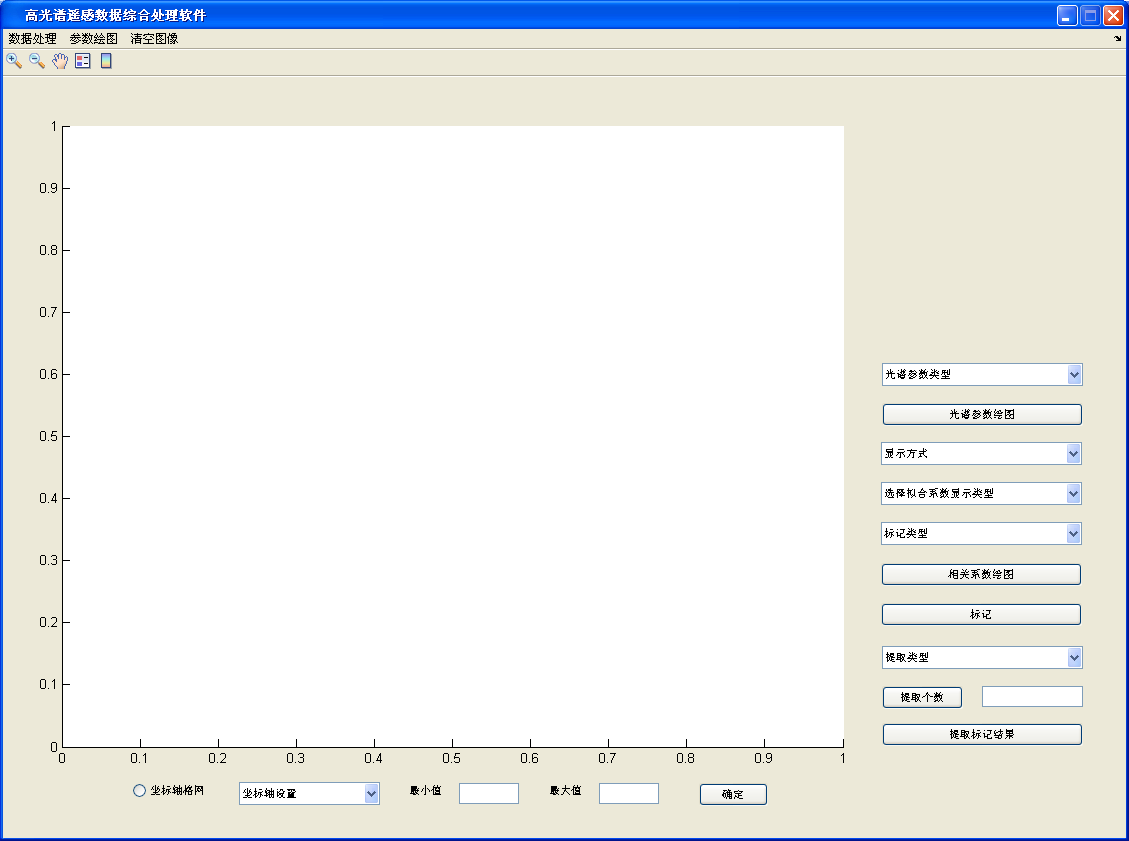Open the 数据处理 menu
This screenshot has height=841, width=1129.
(x=32, y=39)
